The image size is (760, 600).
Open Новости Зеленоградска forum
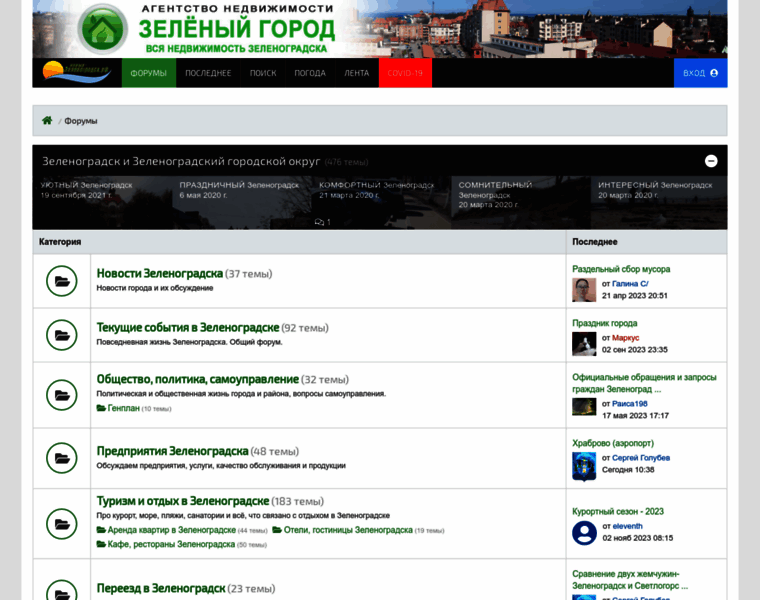[159, 273]
